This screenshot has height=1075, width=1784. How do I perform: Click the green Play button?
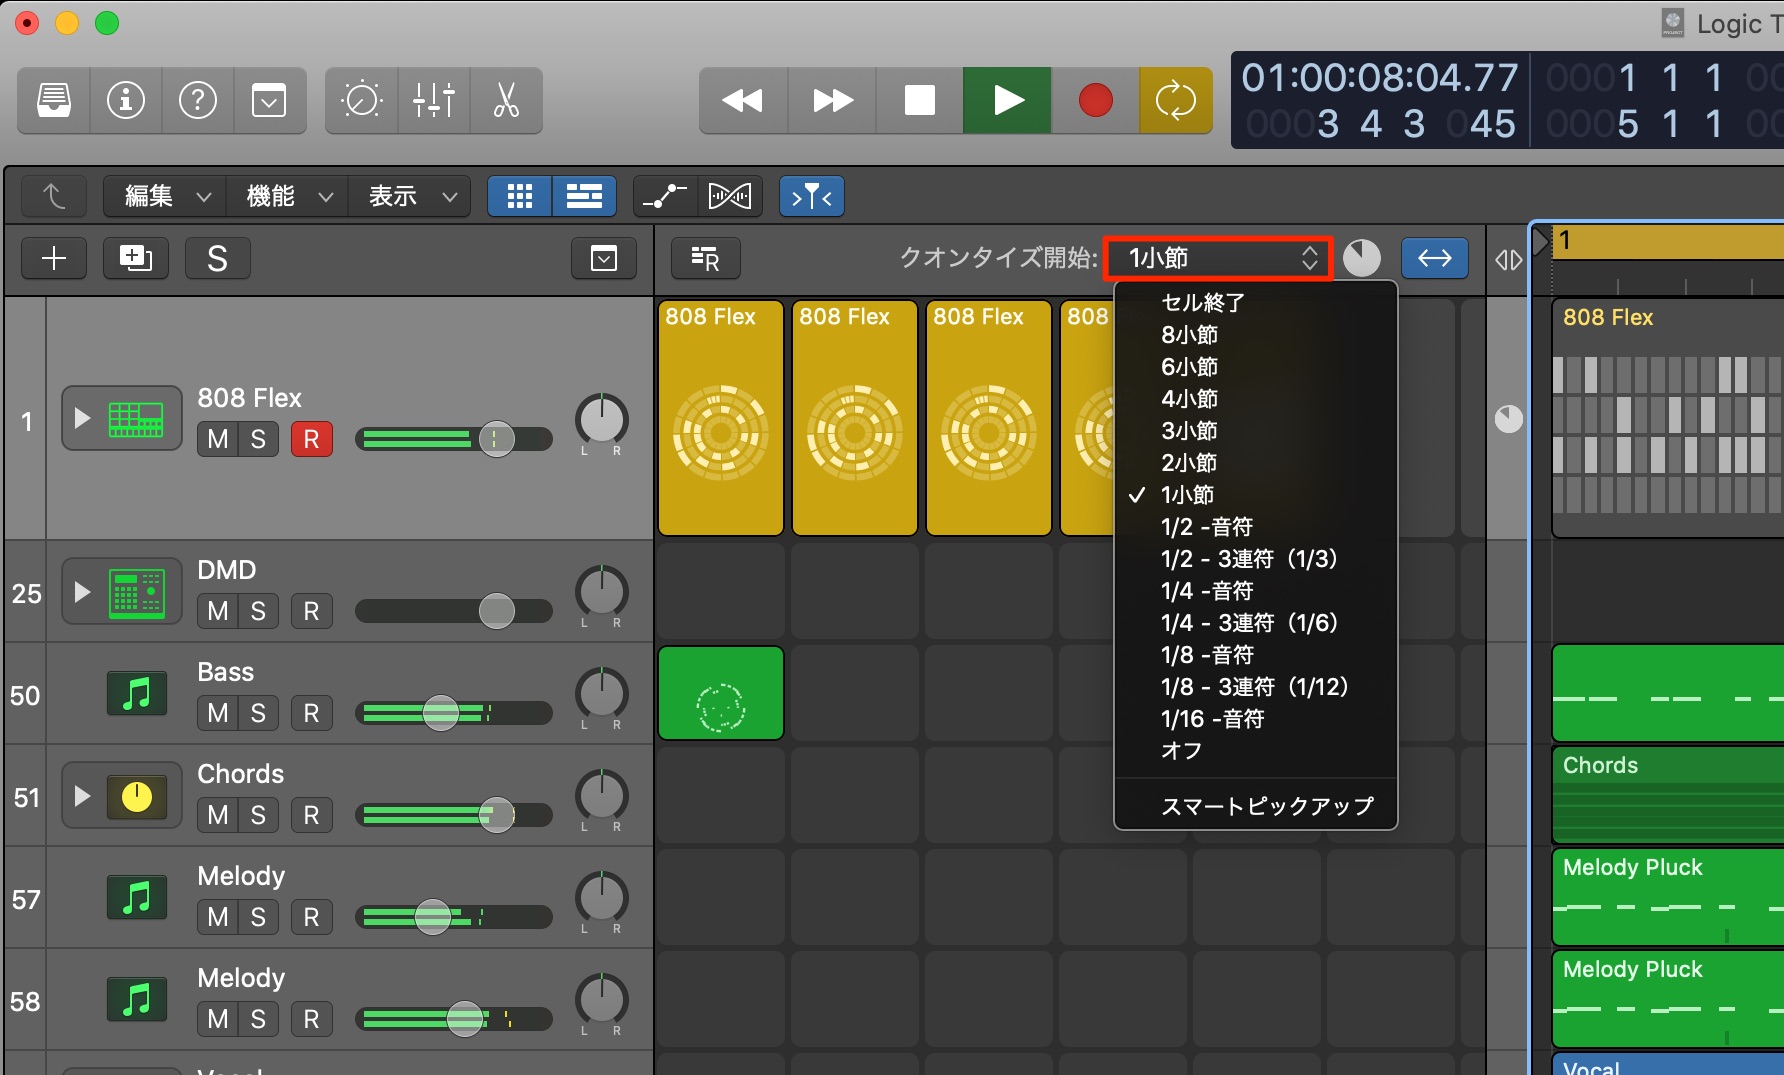point(1007,100)
